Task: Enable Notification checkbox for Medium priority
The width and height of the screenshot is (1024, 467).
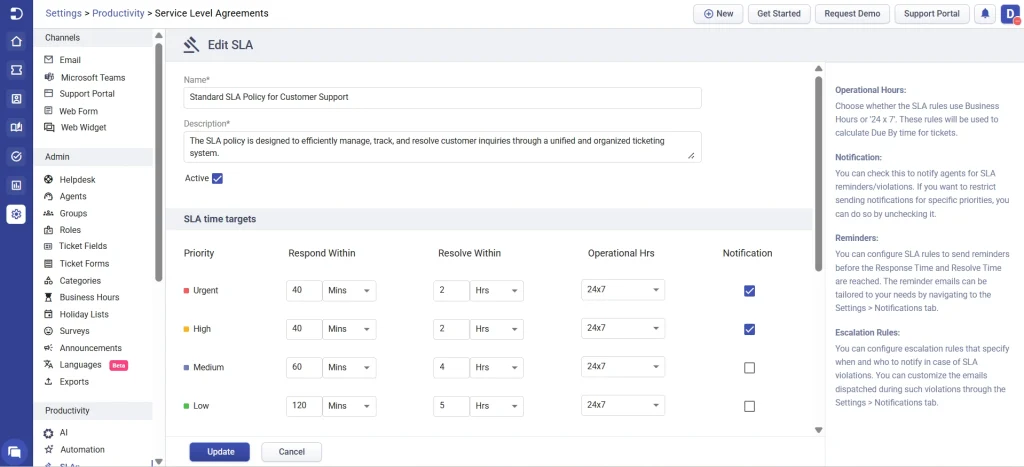Action: click(749, 368)
